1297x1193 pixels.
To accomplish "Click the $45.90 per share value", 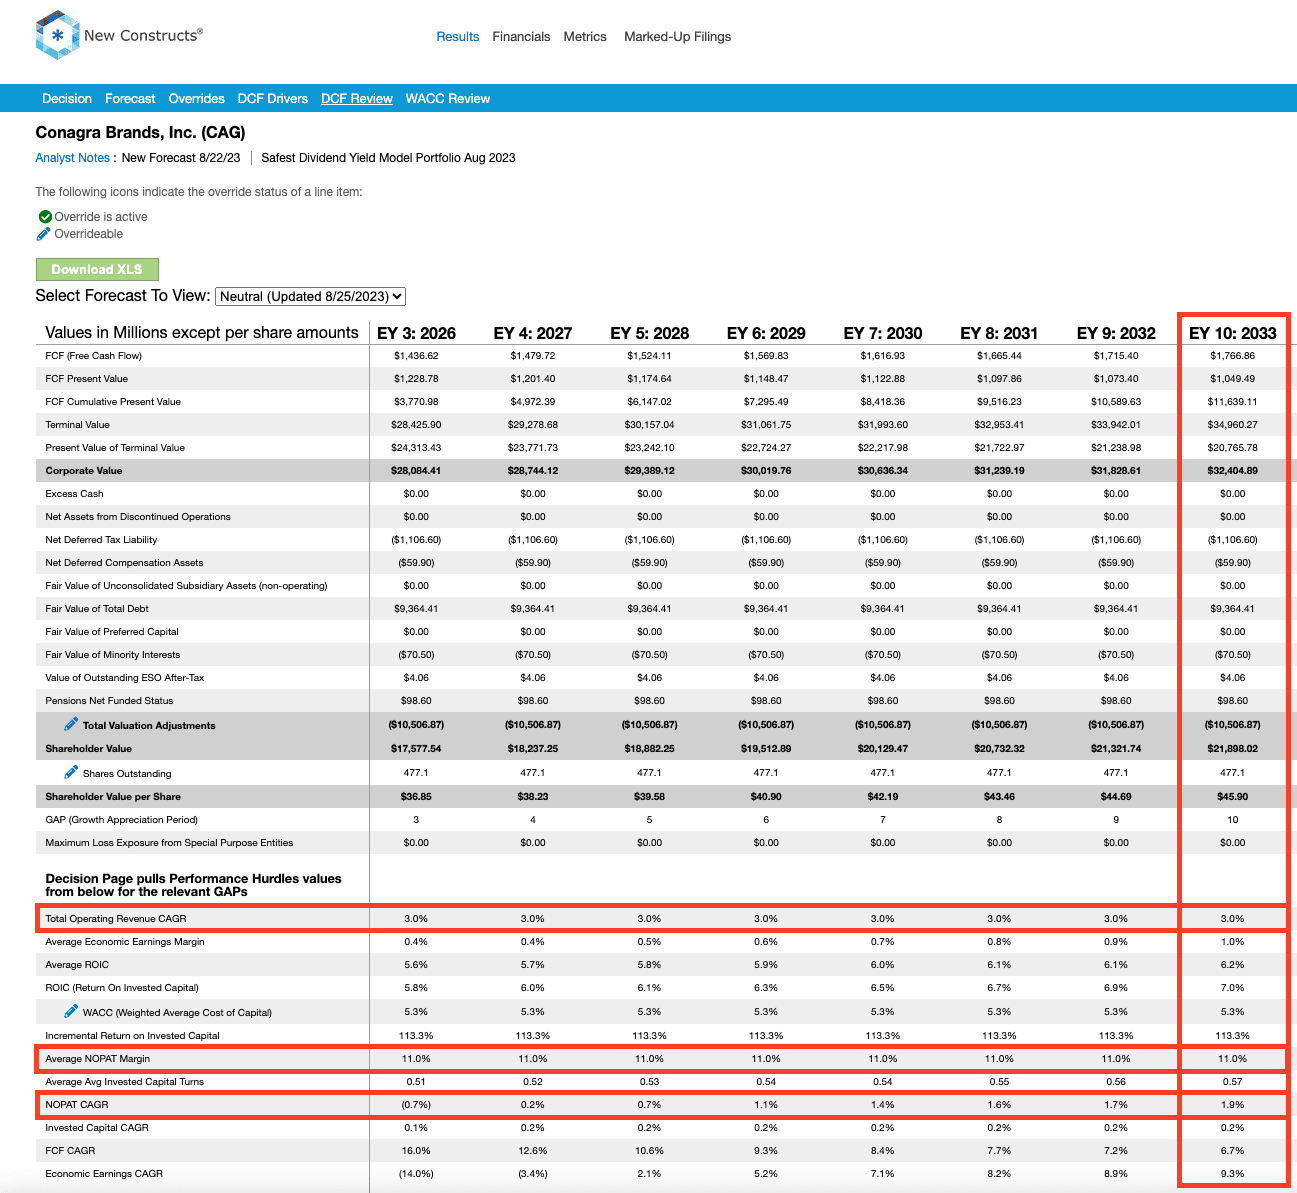I will point(1232,796).
